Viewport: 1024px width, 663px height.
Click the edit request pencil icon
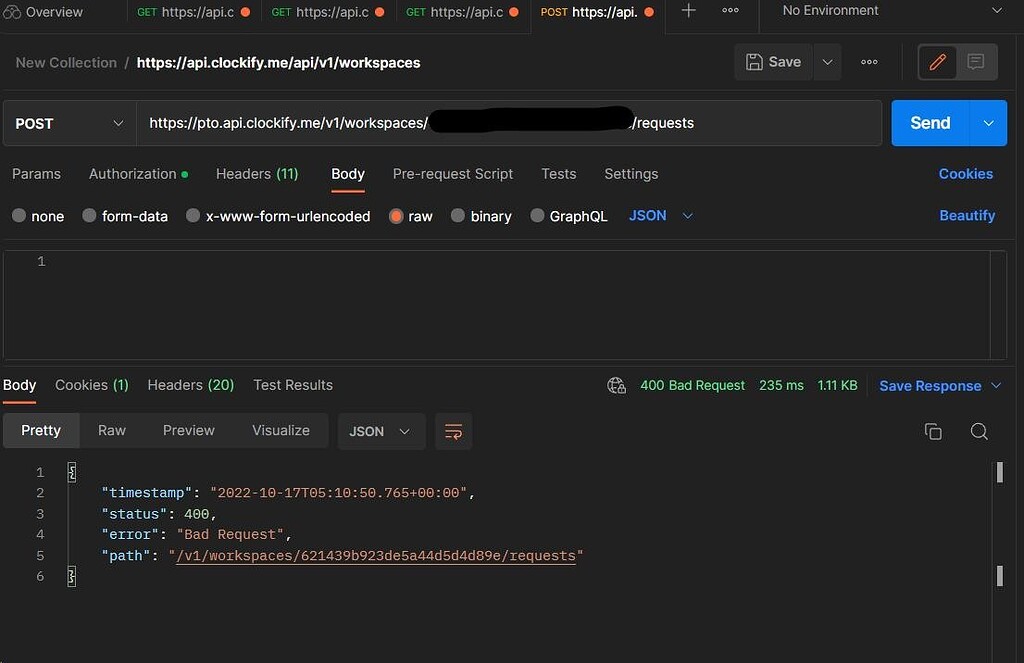(937, 62)
